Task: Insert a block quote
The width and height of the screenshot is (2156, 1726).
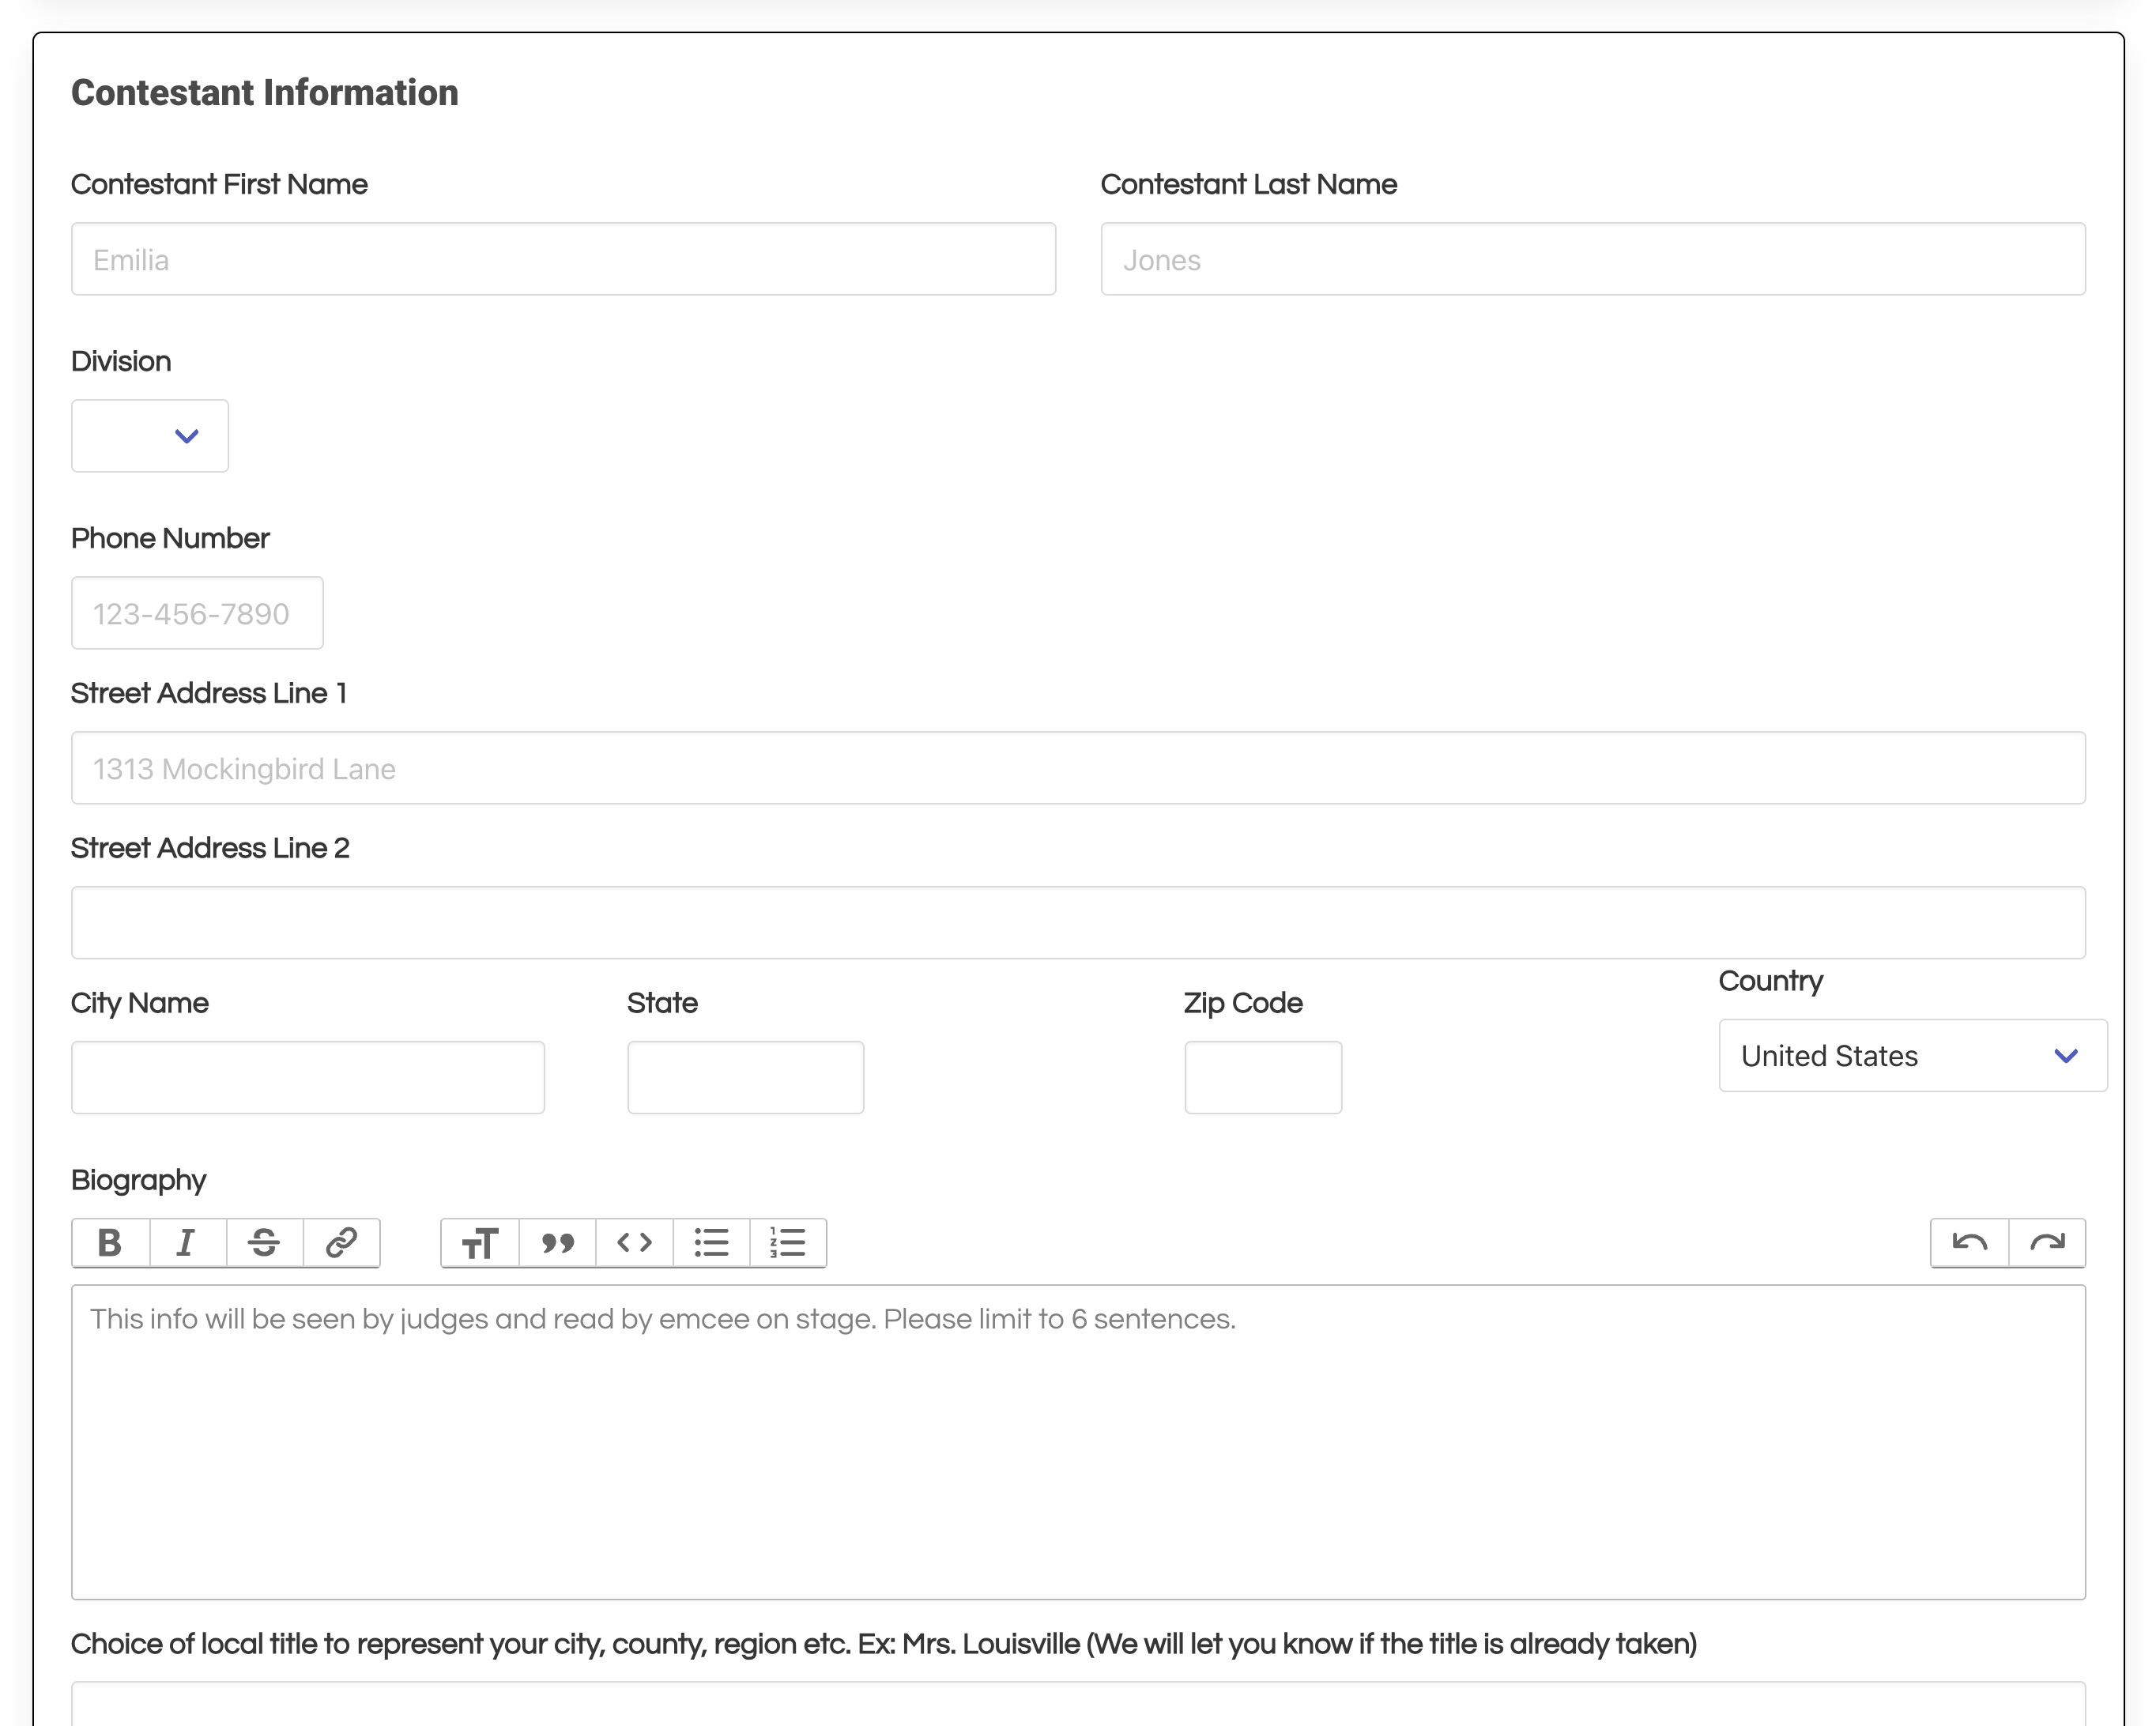Action: point(557,1243)
